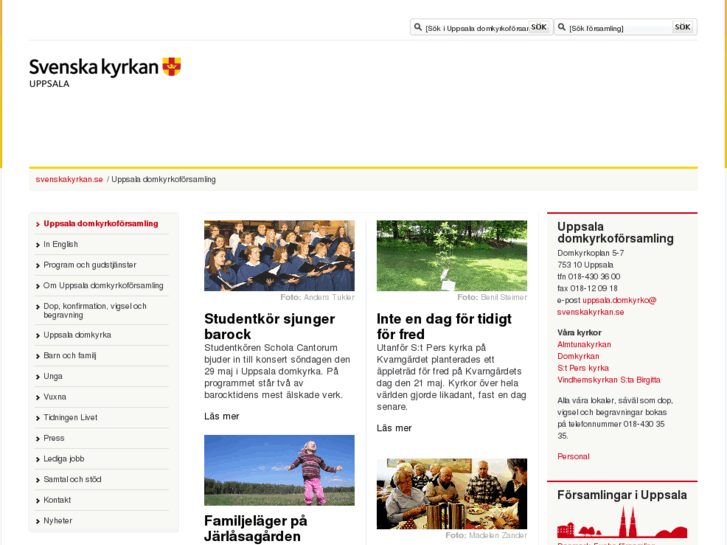Open Samtal och stöd menu item

click(x=72, y=480)
